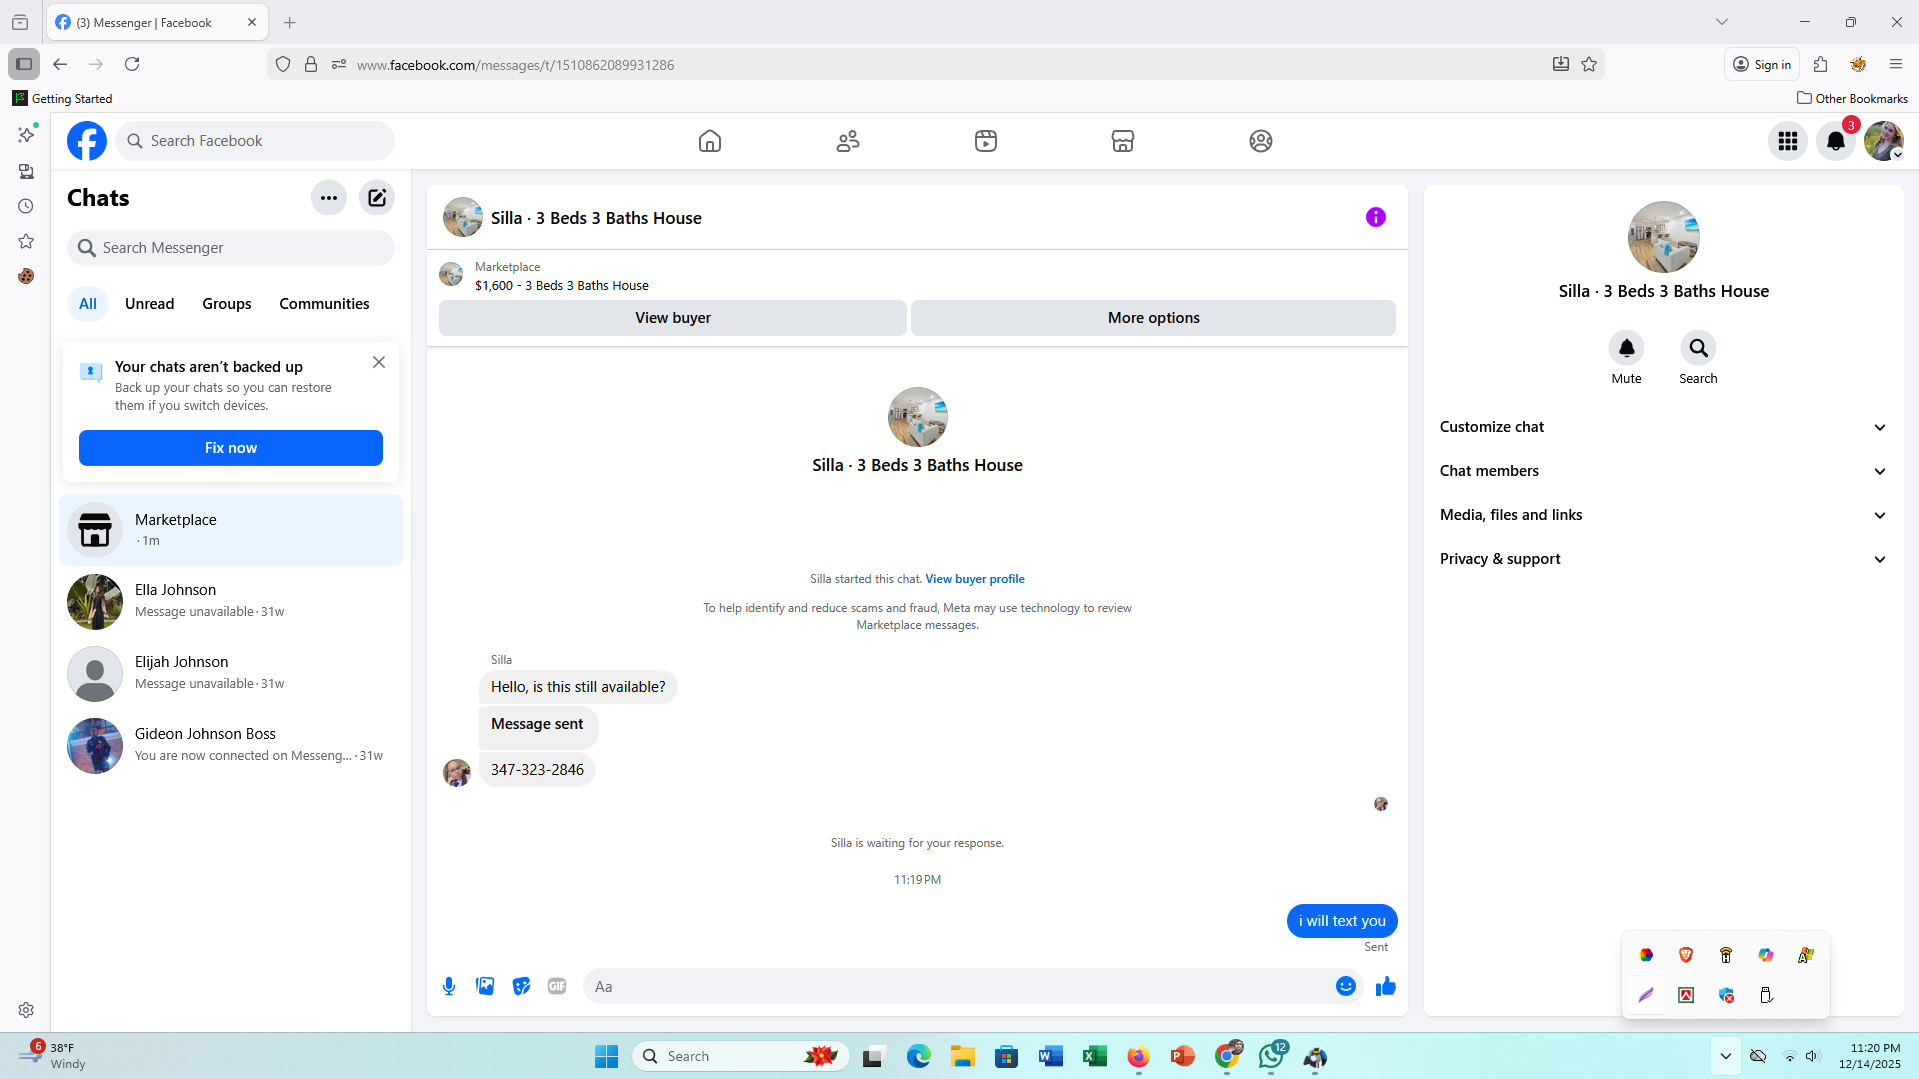Open the Marketplace icon in top navigation

1123,141
